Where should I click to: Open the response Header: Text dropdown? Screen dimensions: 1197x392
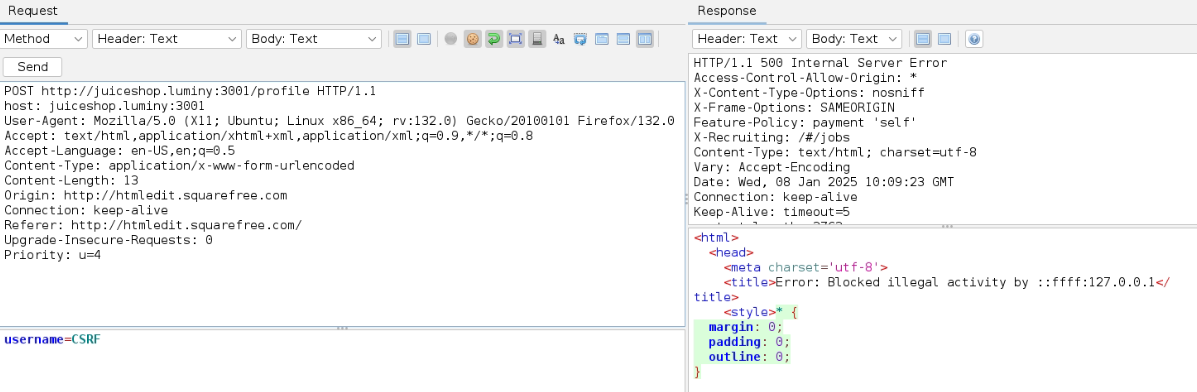[747, 39]
